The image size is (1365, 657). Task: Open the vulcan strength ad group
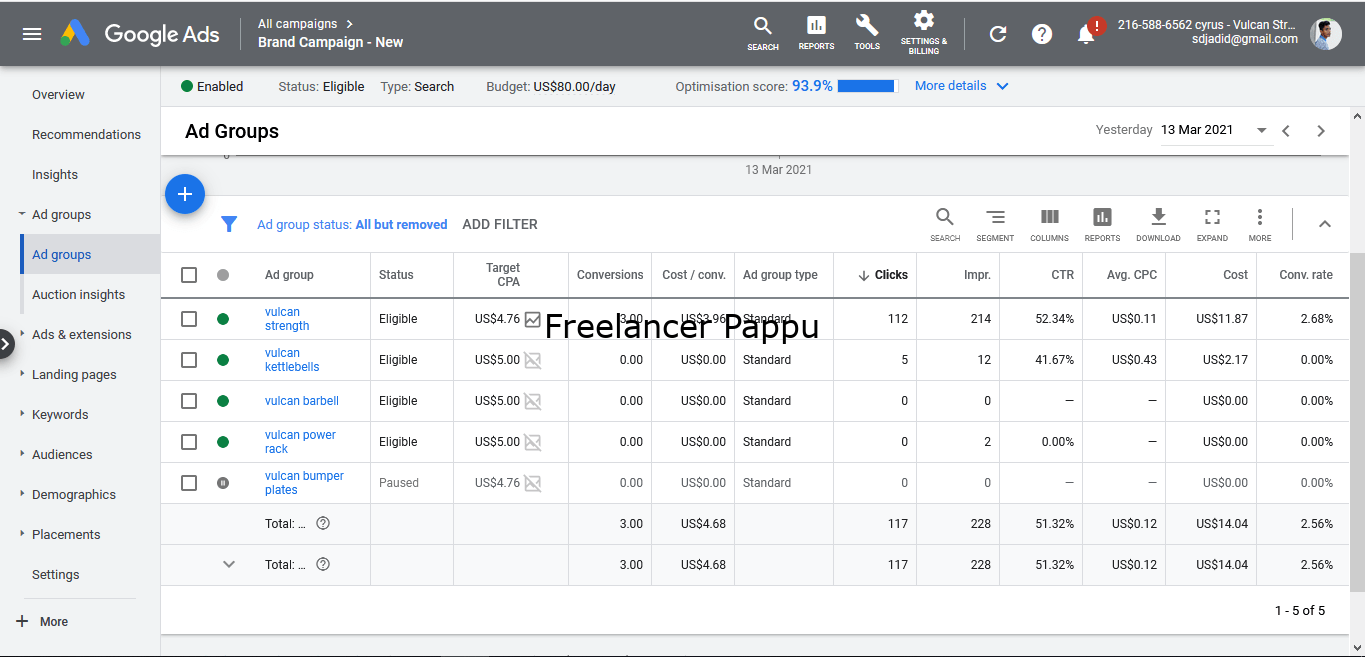[287, 319]
